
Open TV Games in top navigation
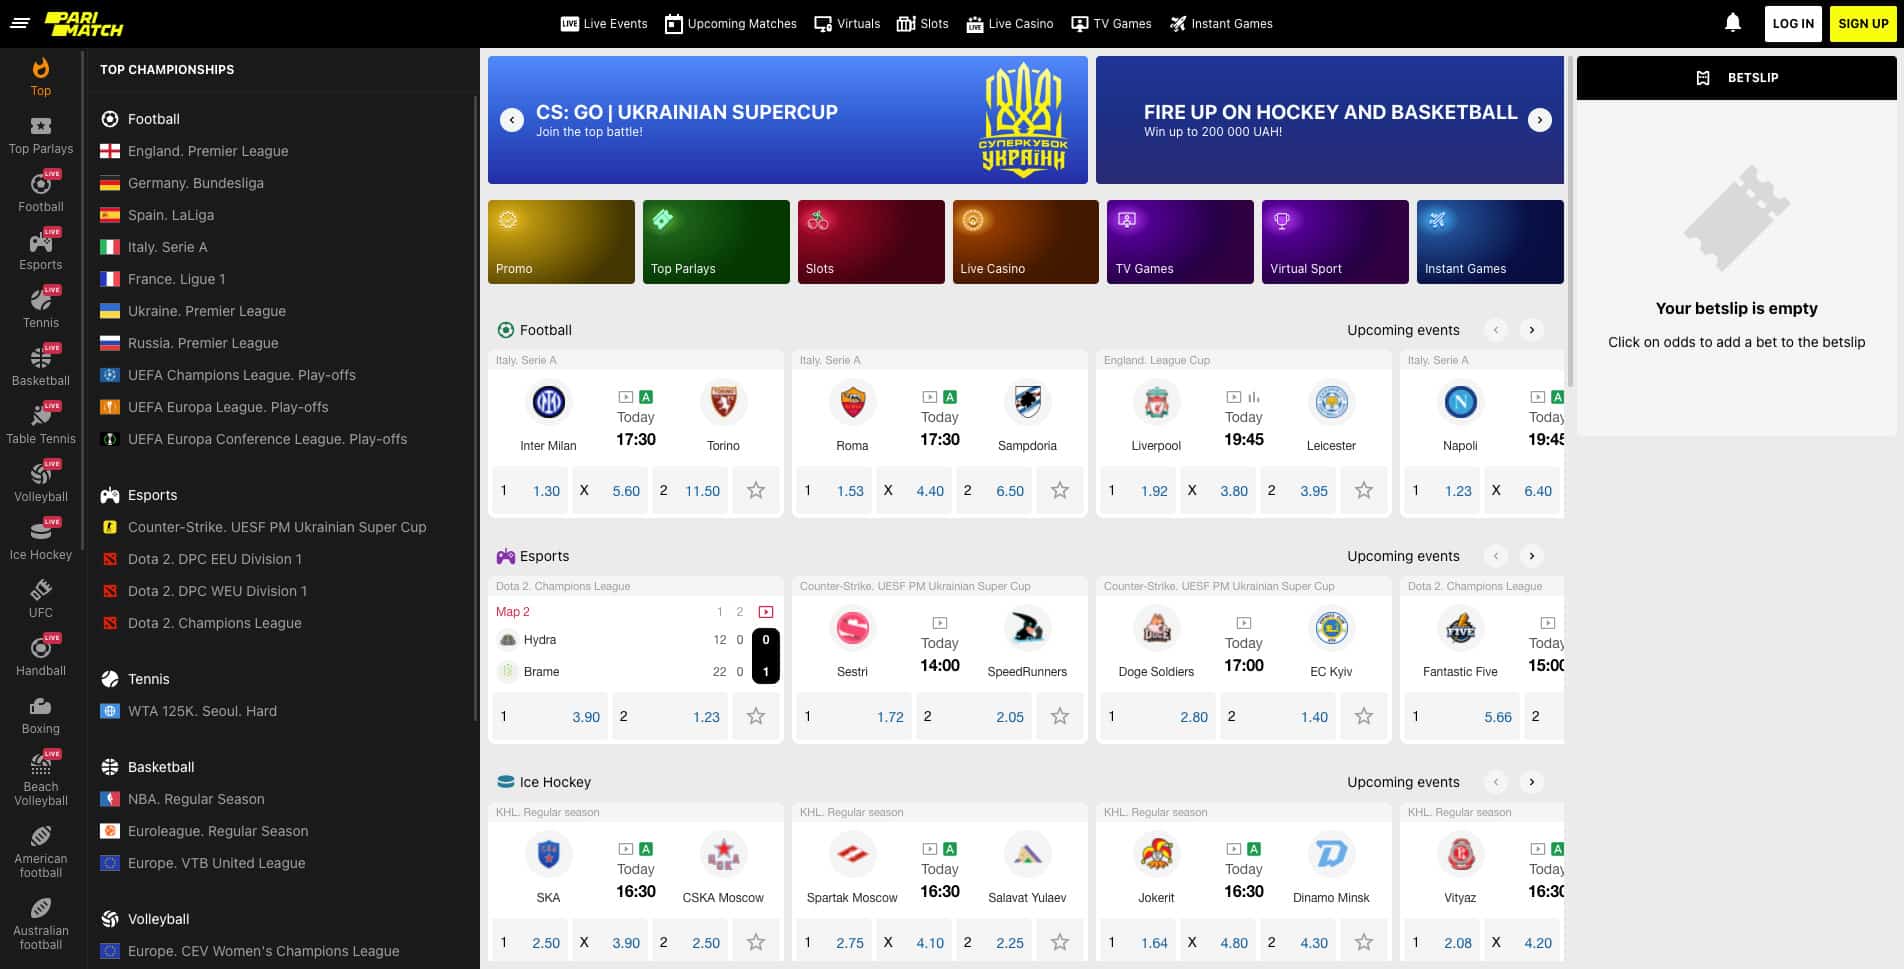(x=1111, y=24)
